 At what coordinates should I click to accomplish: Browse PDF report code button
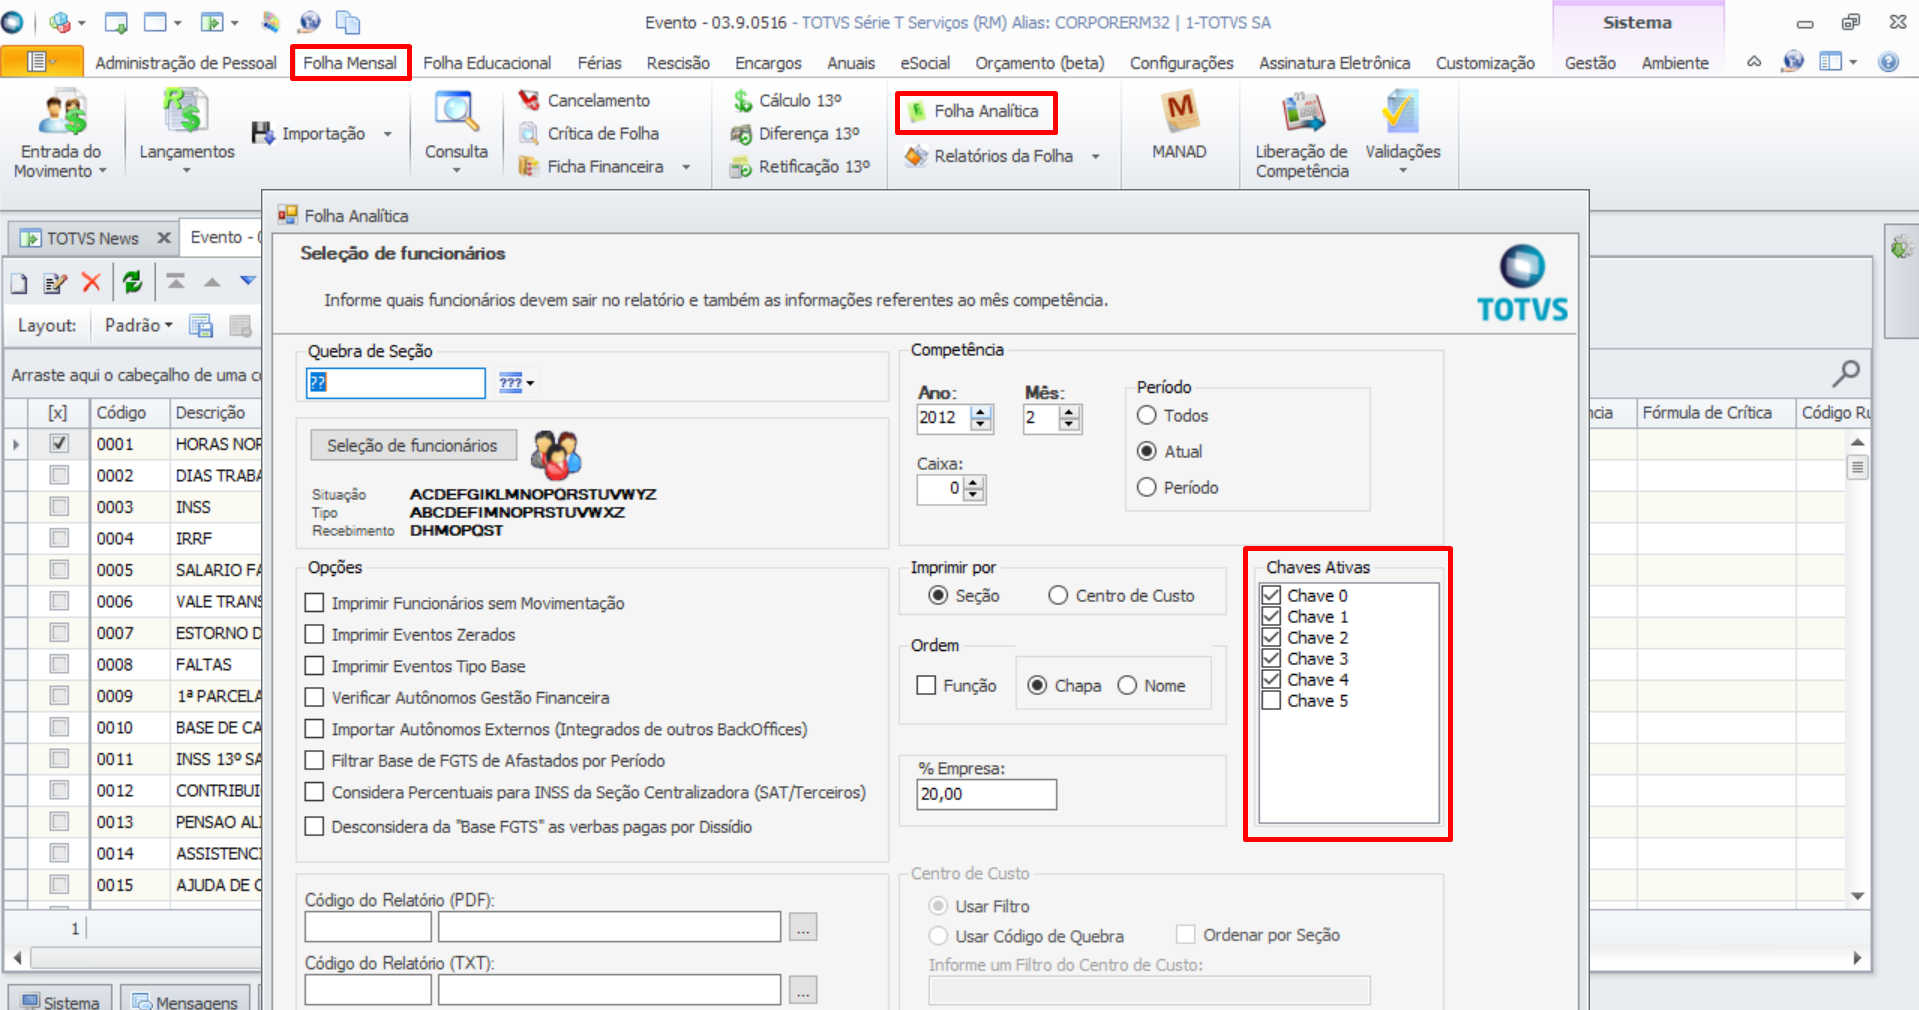click(x=803, y=927)
